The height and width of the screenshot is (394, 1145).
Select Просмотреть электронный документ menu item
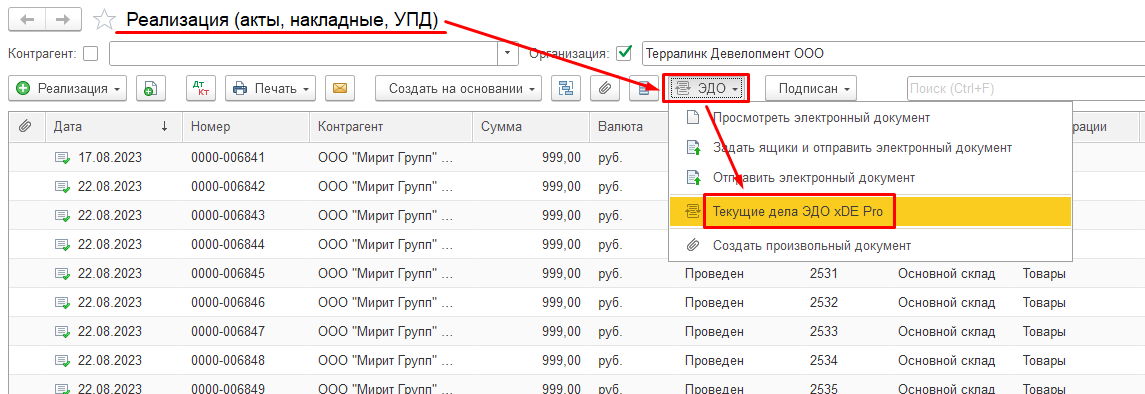[870, 117]
